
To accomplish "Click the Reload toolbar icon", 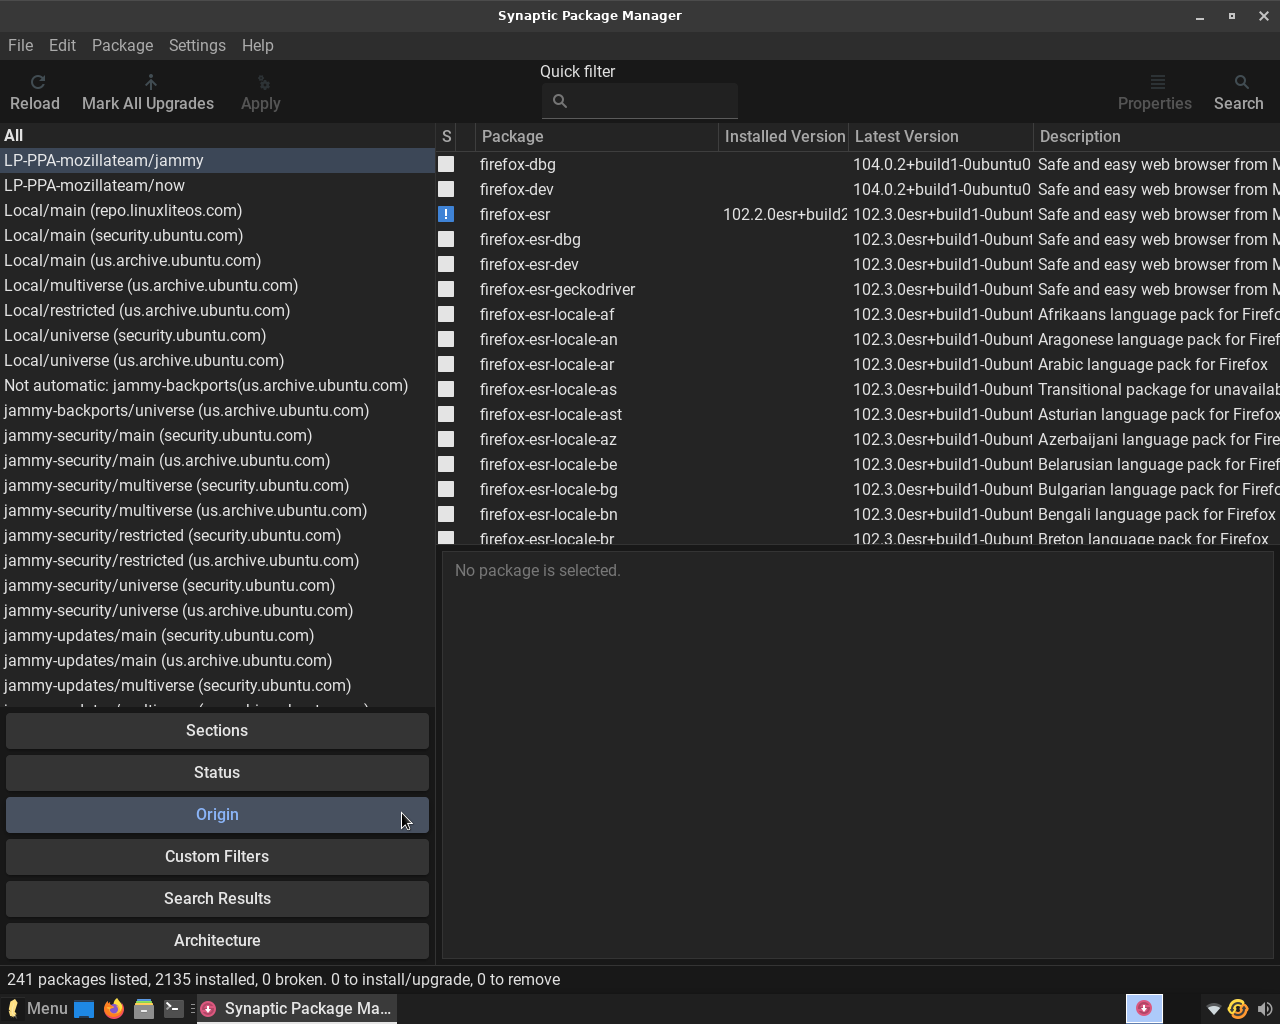I will [37, 82].
